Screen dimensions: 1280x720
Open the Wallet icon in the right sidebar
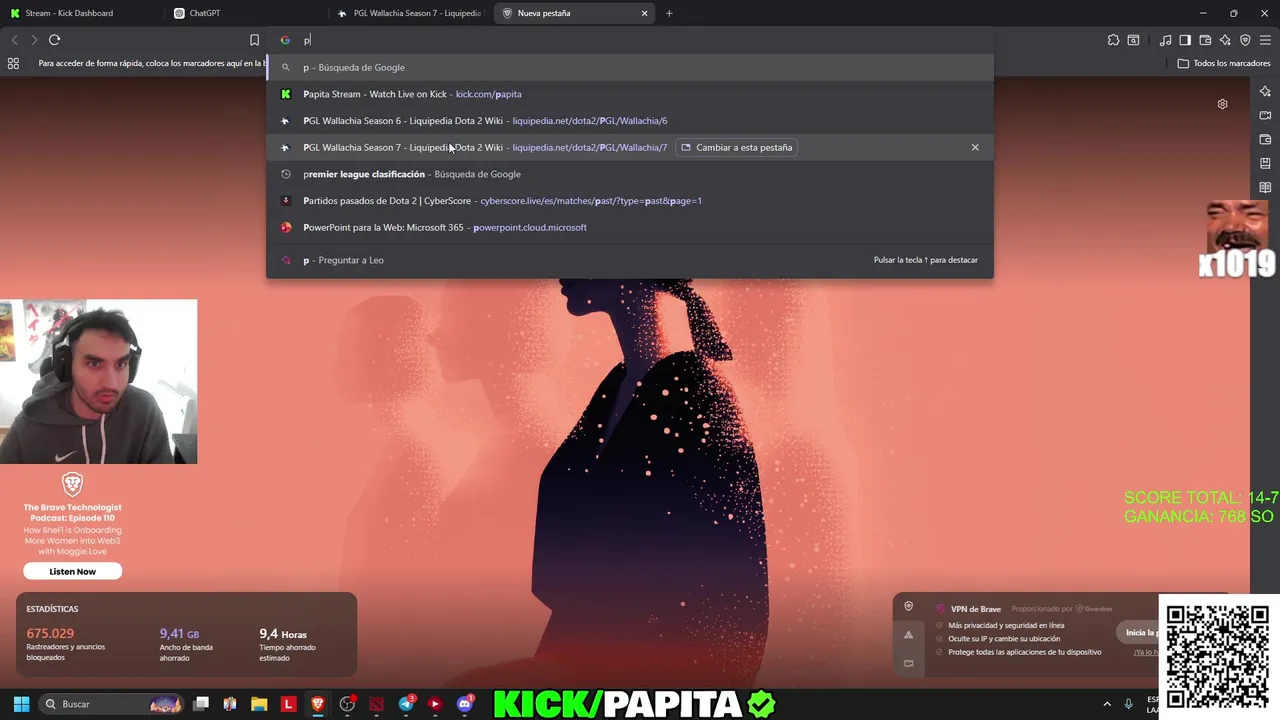pyautogui.click(x=1265, y=139)
